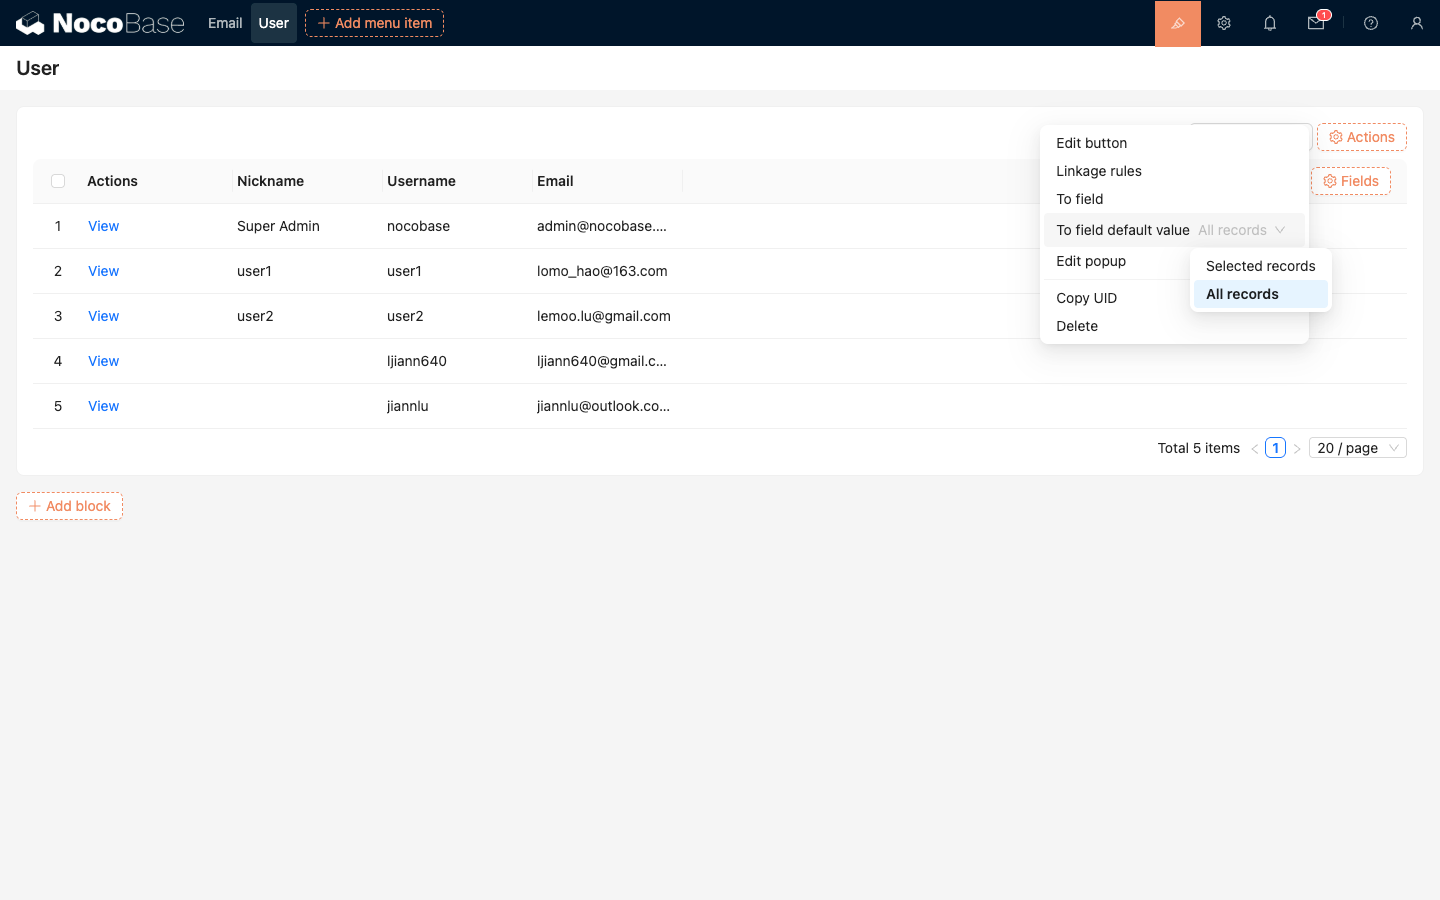Toggle the select-all checkbox in table header
The height and width of the screenshot is (900, 1440).
[58, 181]
